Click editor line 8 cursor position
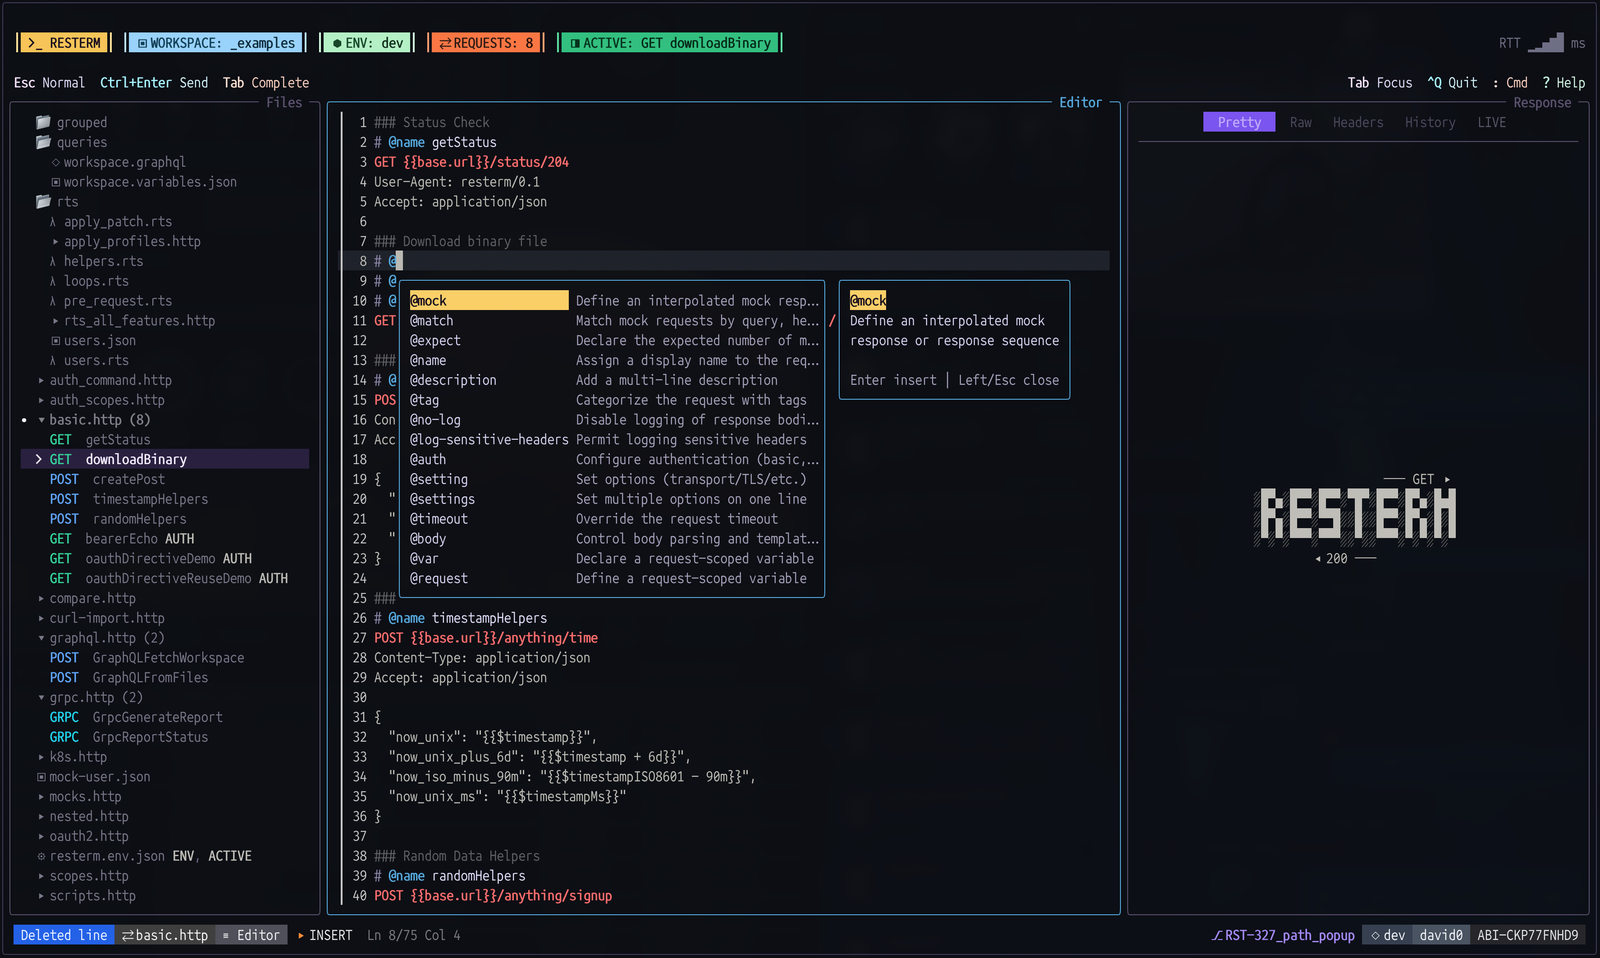Viewport: 1600px width, 958px height. click(x=399, y=261)
